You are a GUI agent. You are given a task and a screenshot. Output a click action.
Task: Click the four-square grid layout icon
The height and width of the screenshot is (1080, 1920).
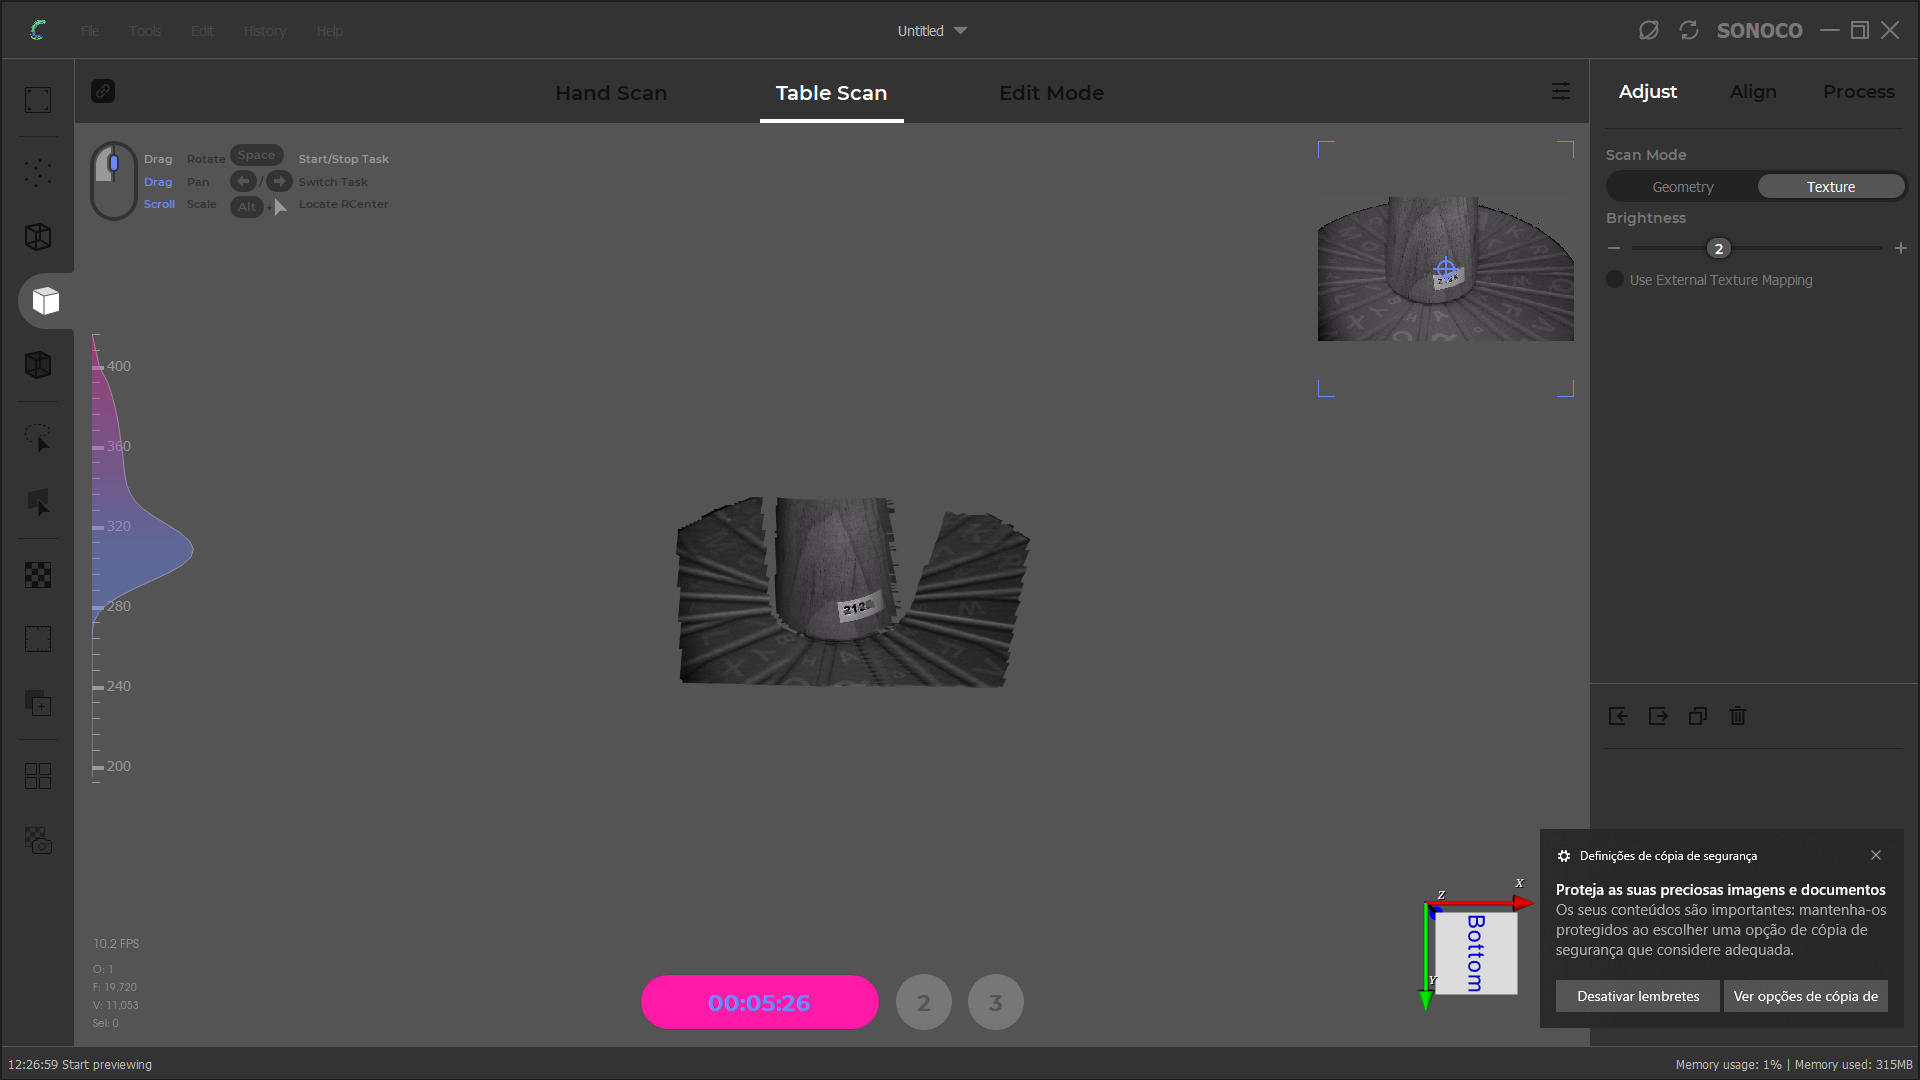point(38,776)
